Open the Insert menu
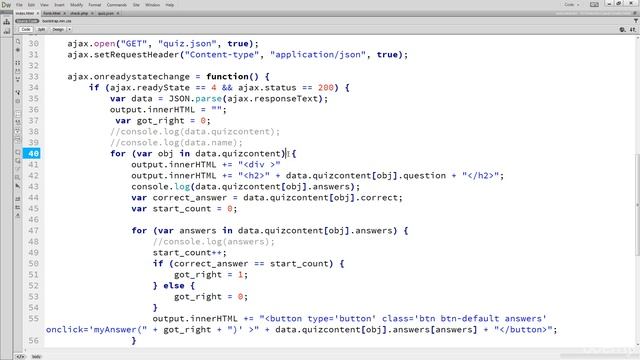 pos(59,5)
